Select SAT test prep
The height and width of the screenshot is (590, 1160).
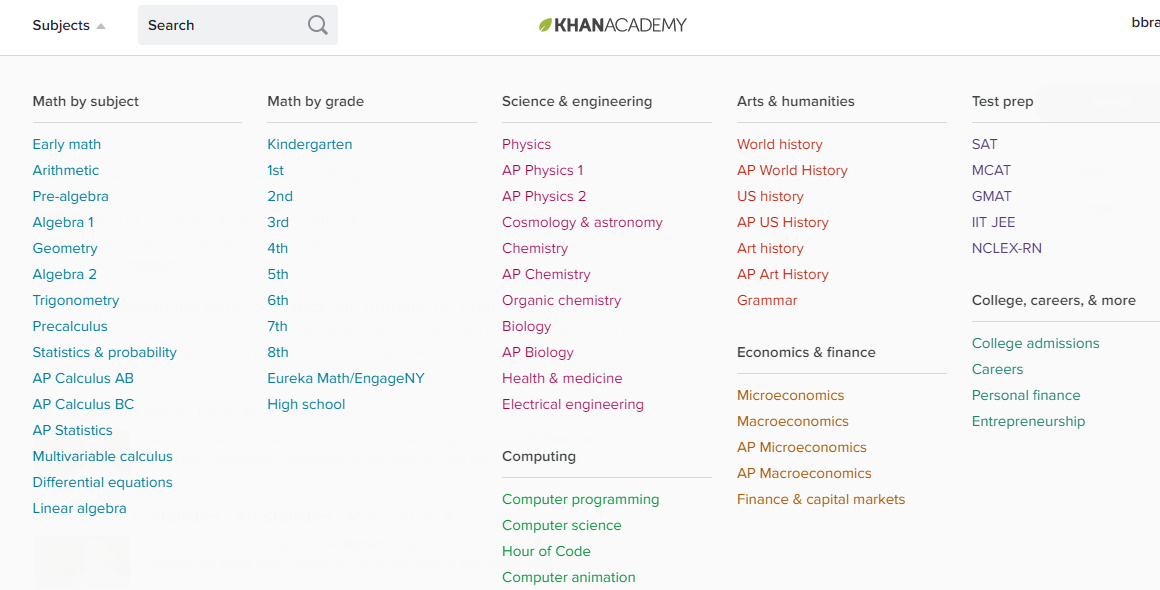(984, 144)
